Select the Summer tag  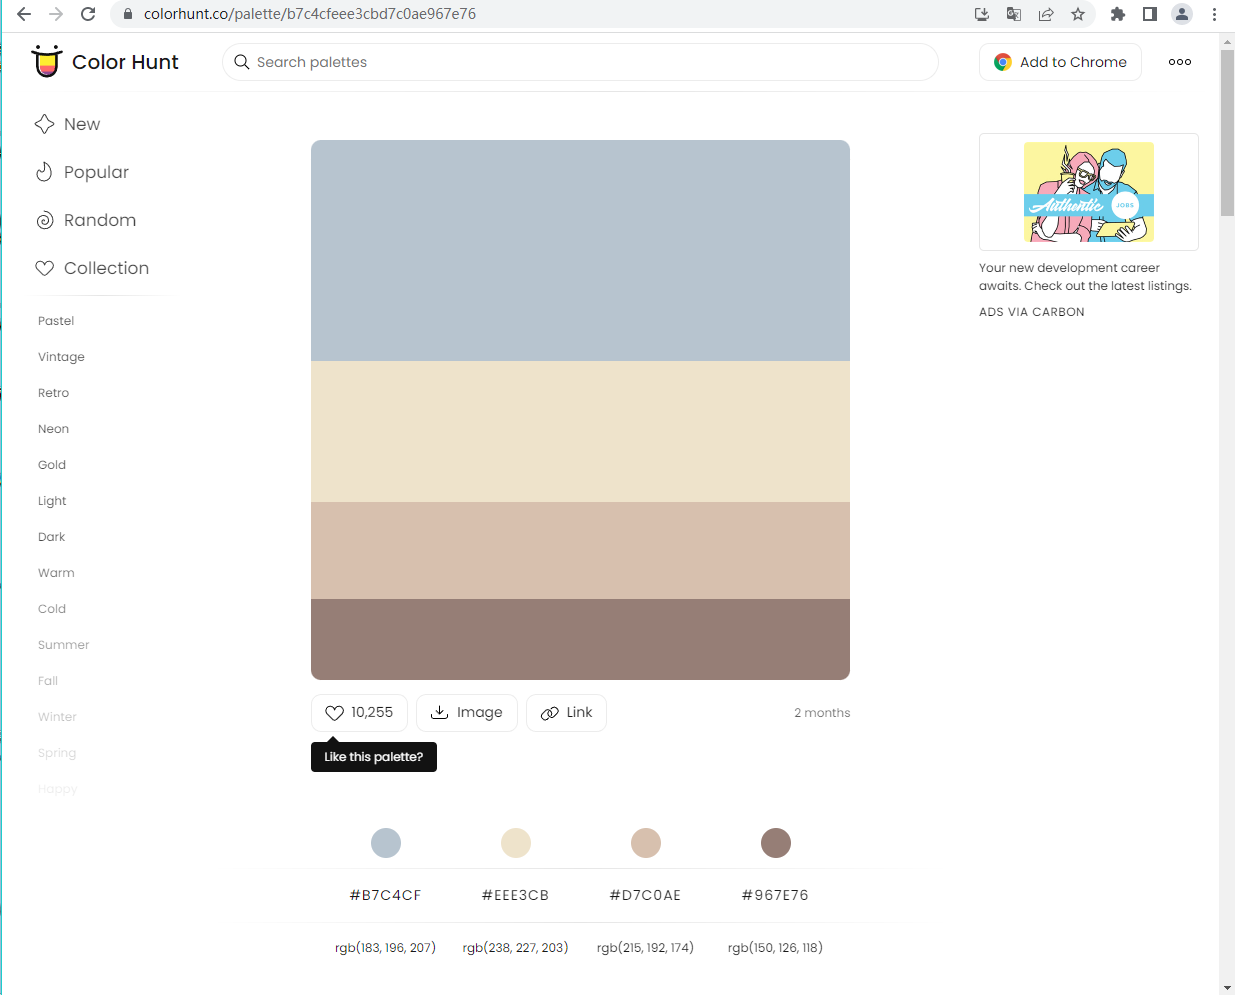[63, 645]
